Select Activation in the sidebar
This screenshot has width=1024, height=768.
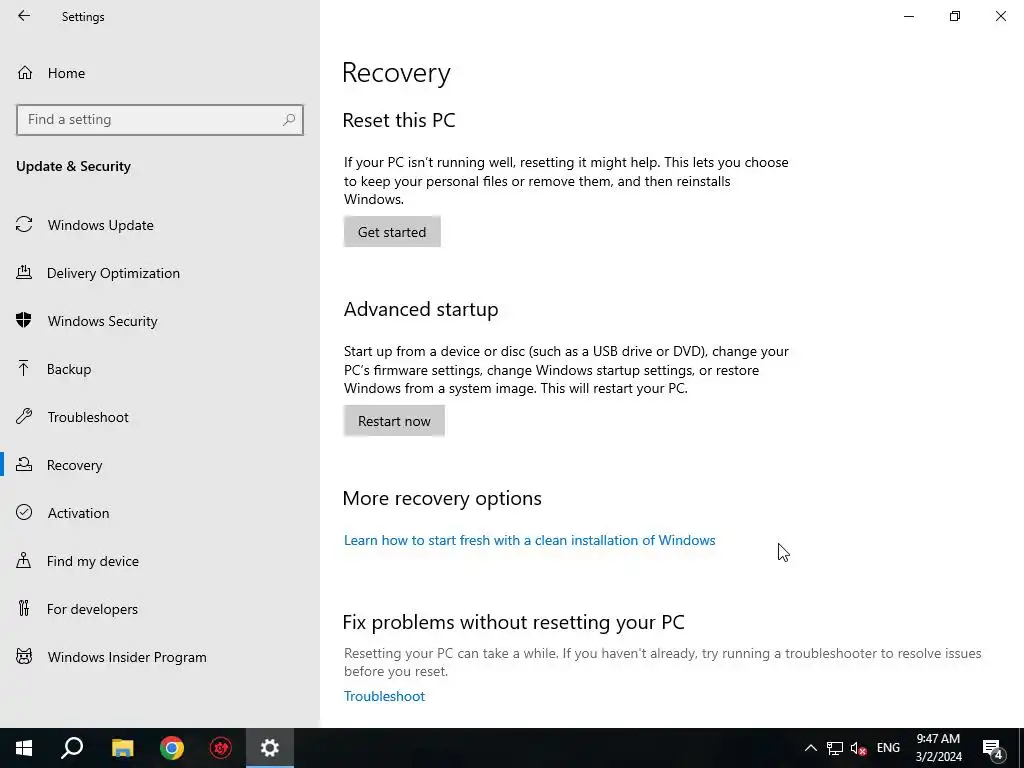click(x=160, y=513)
